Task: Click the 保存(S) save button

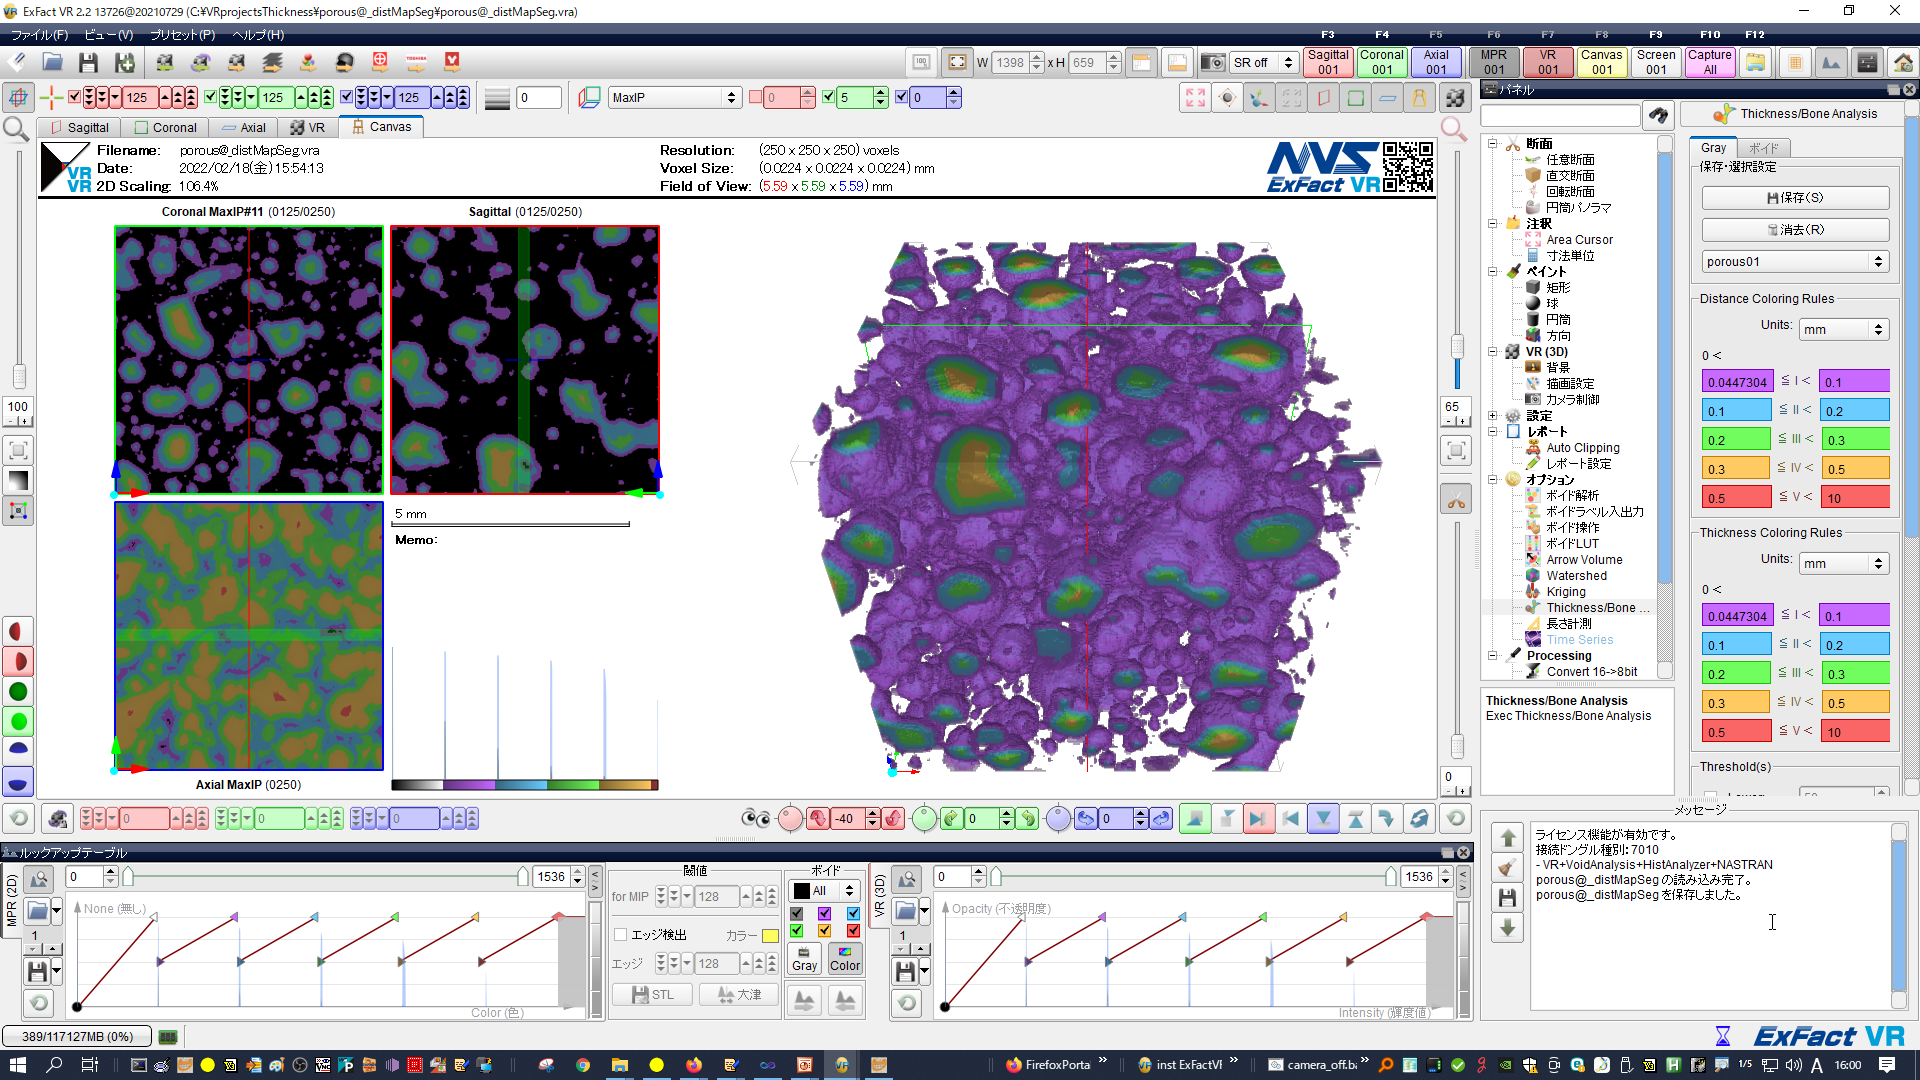Action: (1794, 198)
